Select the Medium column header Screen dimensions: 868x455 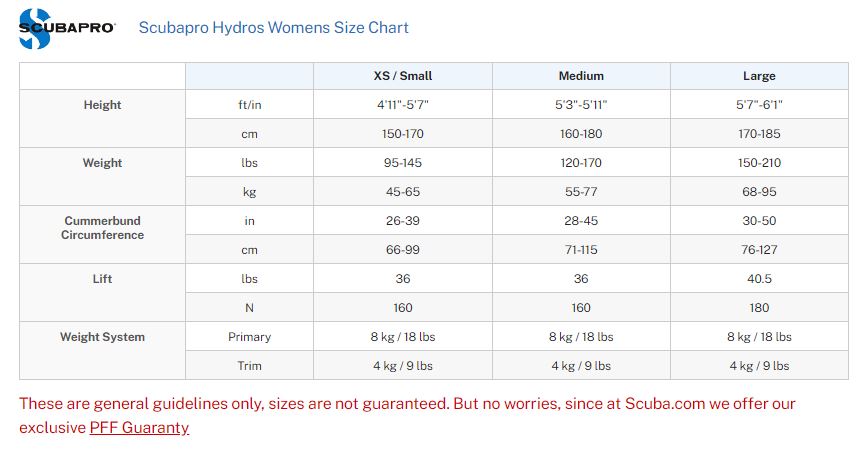point(581,76)
